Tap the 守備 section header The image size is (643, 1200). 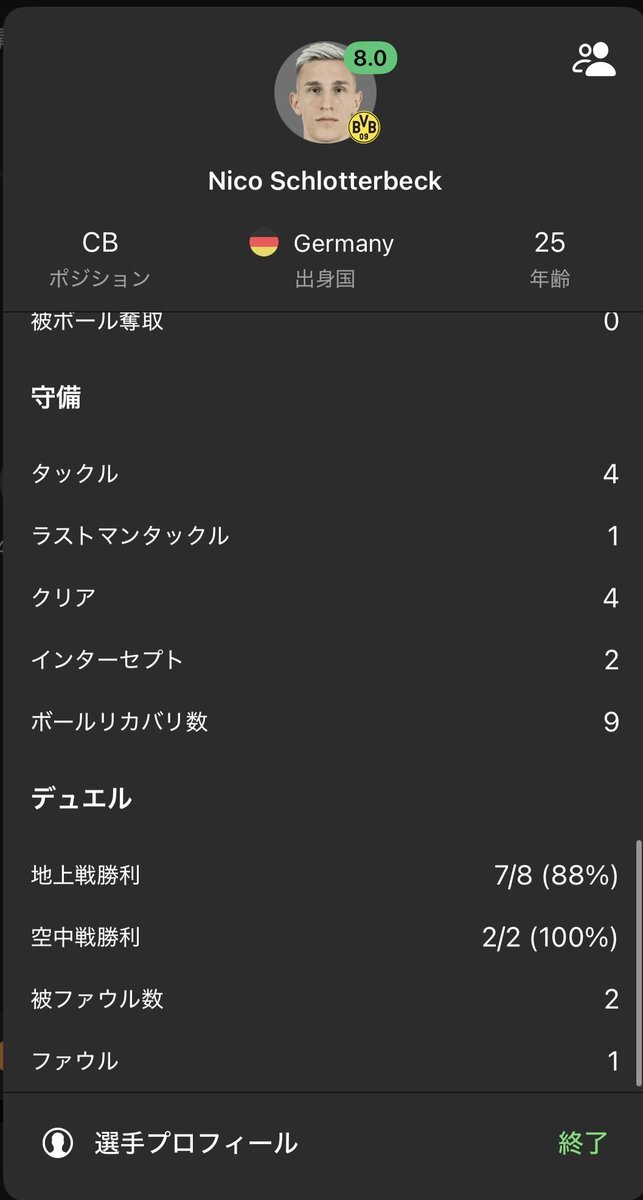pyautogui.click(x=57, y=398)
